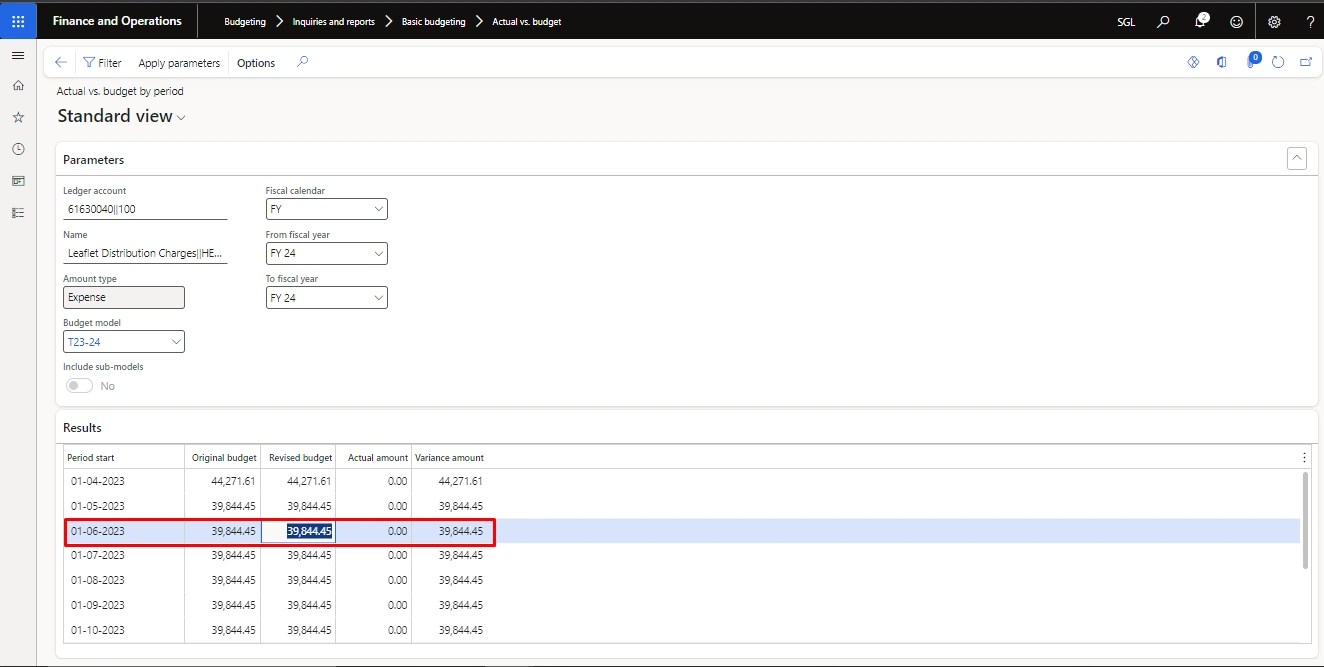The image size is (1324, 667).
Task: Click Original budget column header
Action: tap(223, 457)
